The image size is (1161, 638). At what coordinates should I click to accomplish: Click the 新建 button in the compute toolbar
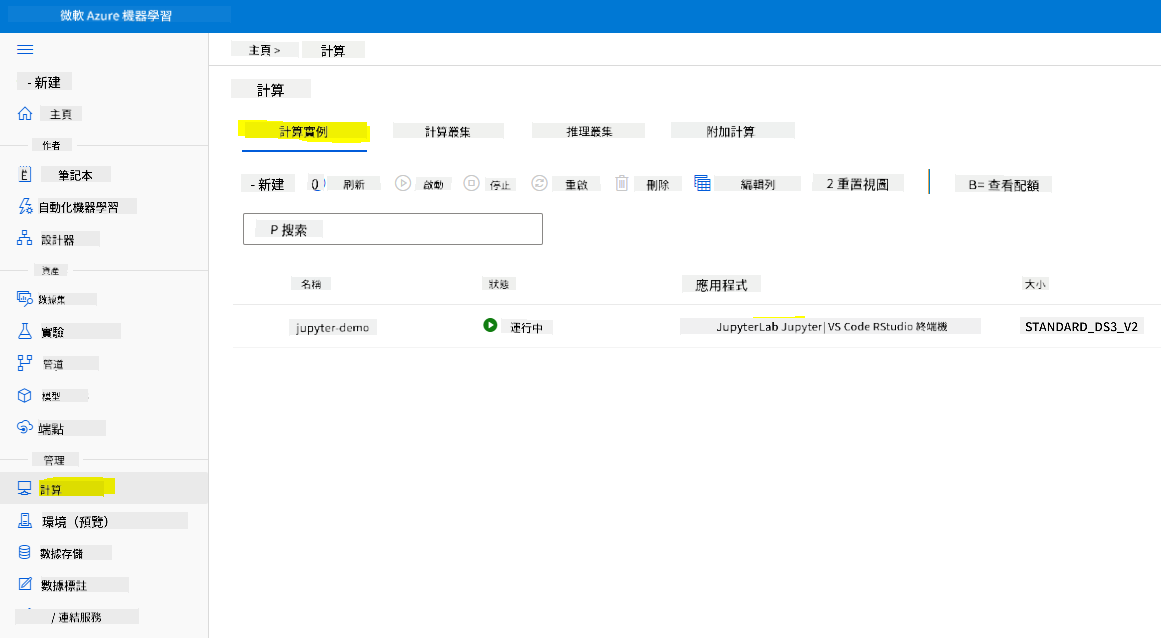tap(267, 184)
